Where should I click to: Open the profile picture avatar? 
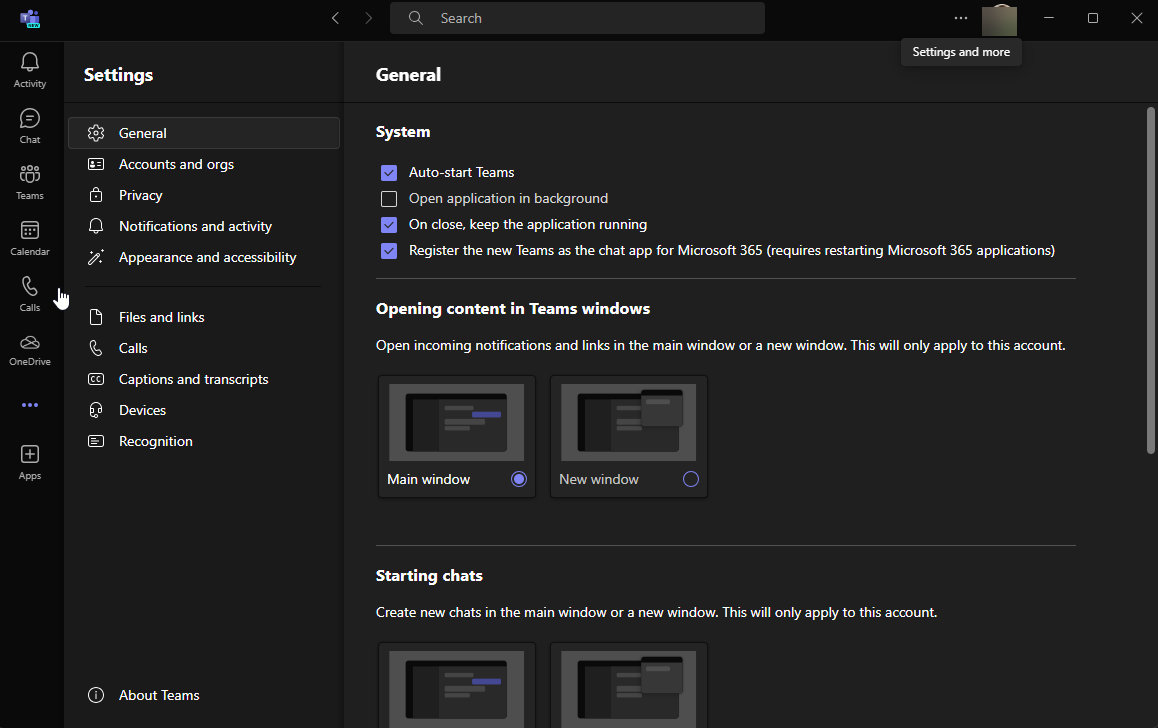[999, 19]
